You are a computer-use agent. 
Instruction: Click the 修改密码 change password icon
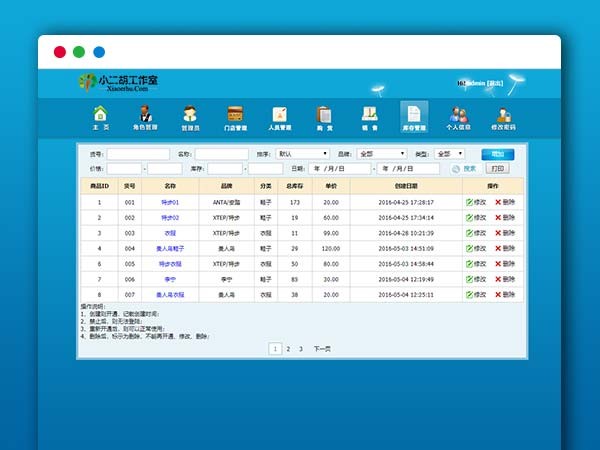pyautogui.click(x=503, y=117)
